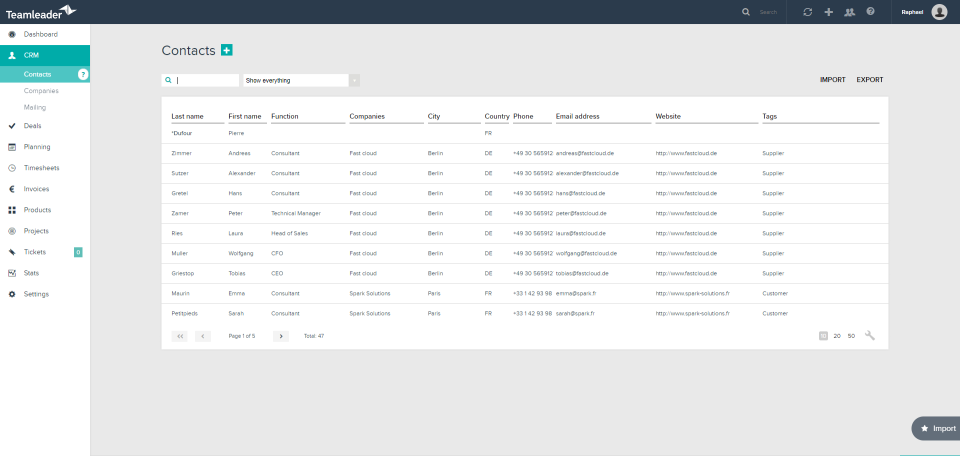
Task: Click the quick add plus icon in header
Action: click(828, 12)
